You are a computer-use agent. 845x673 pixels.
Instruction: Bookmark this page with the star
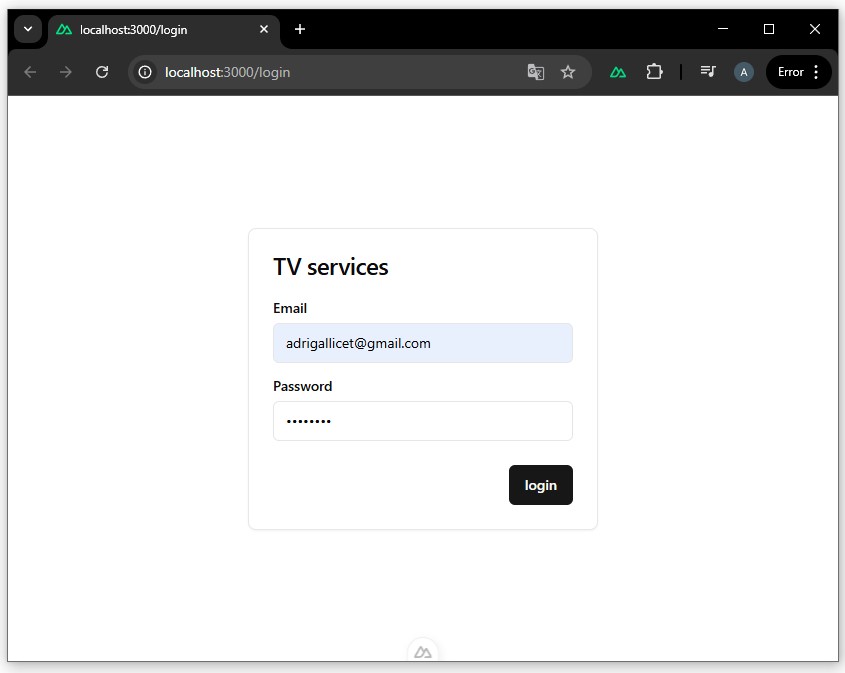pyautogui.click(x=568, y=72)
